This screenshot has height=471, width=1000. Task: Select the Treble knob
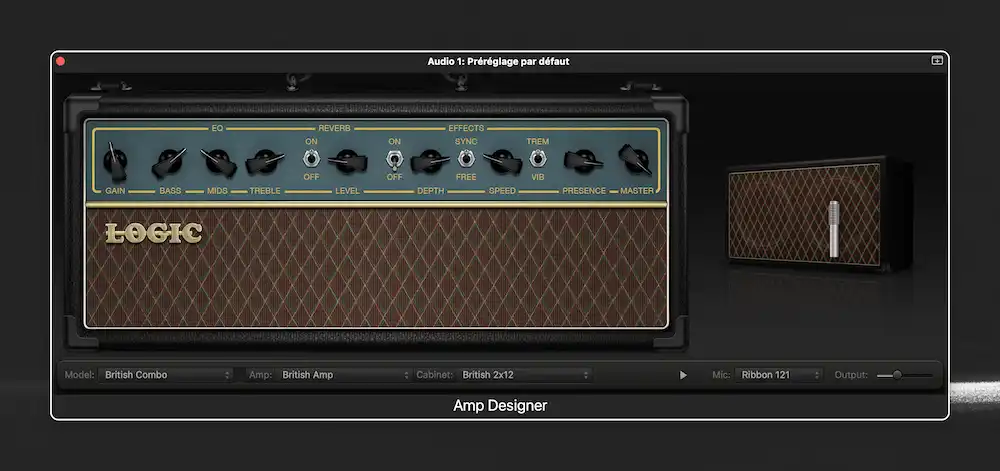[264, 161]
